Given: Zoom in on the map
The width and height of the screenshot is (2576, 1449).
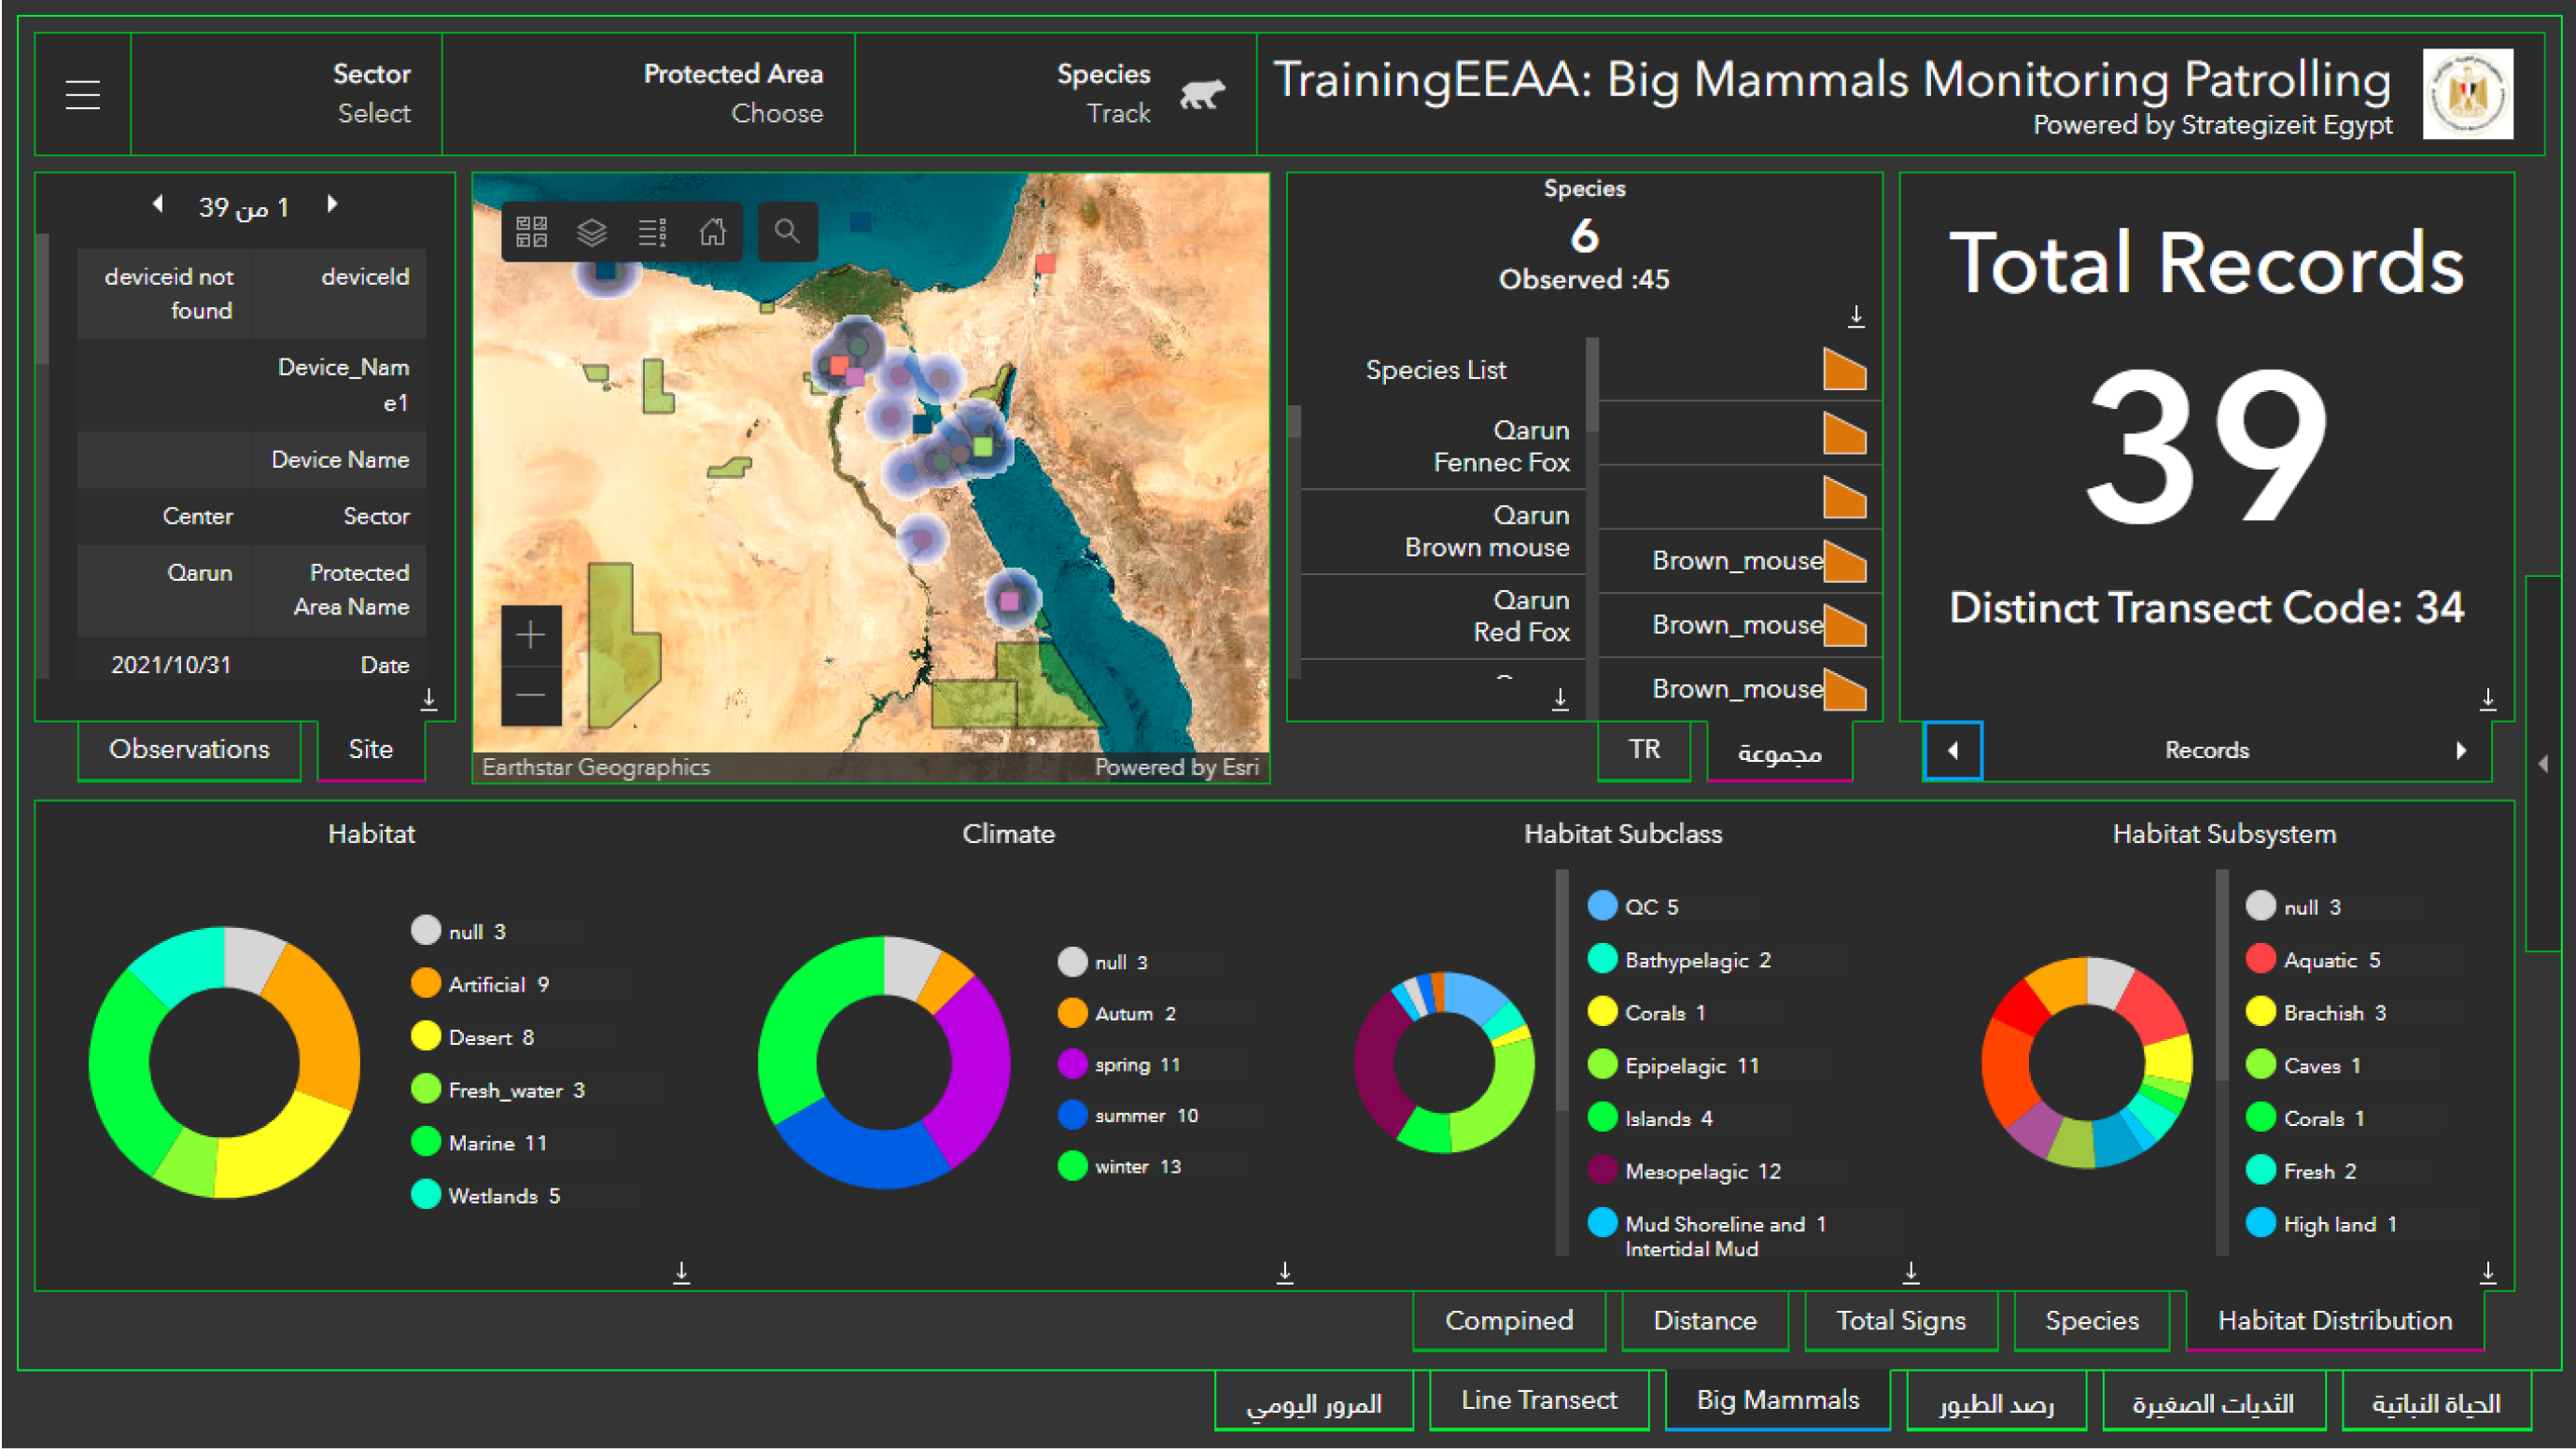Looking at the screenshot, I should [530, 635].
